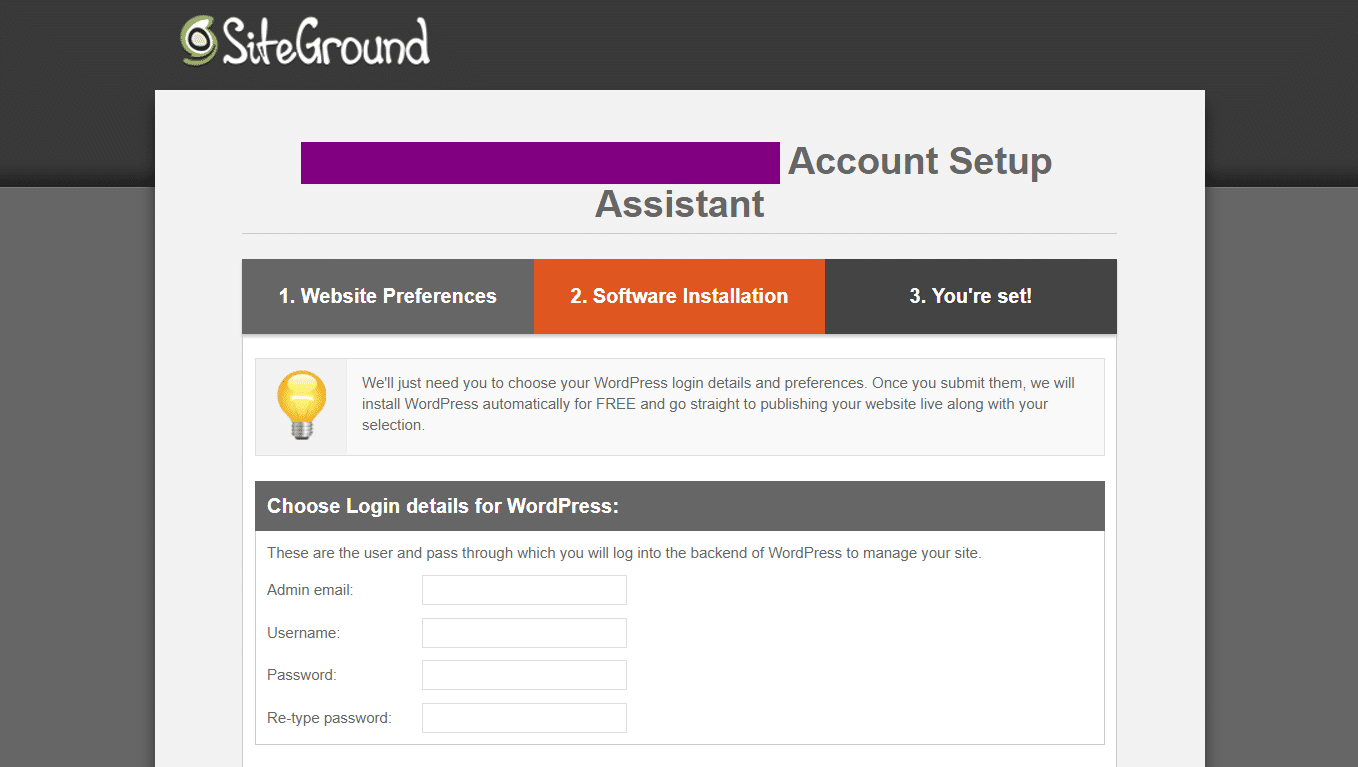Screen dimensions: 1358x767
Task: Click the WordPress install tip message text
Action: click(718, 404)
